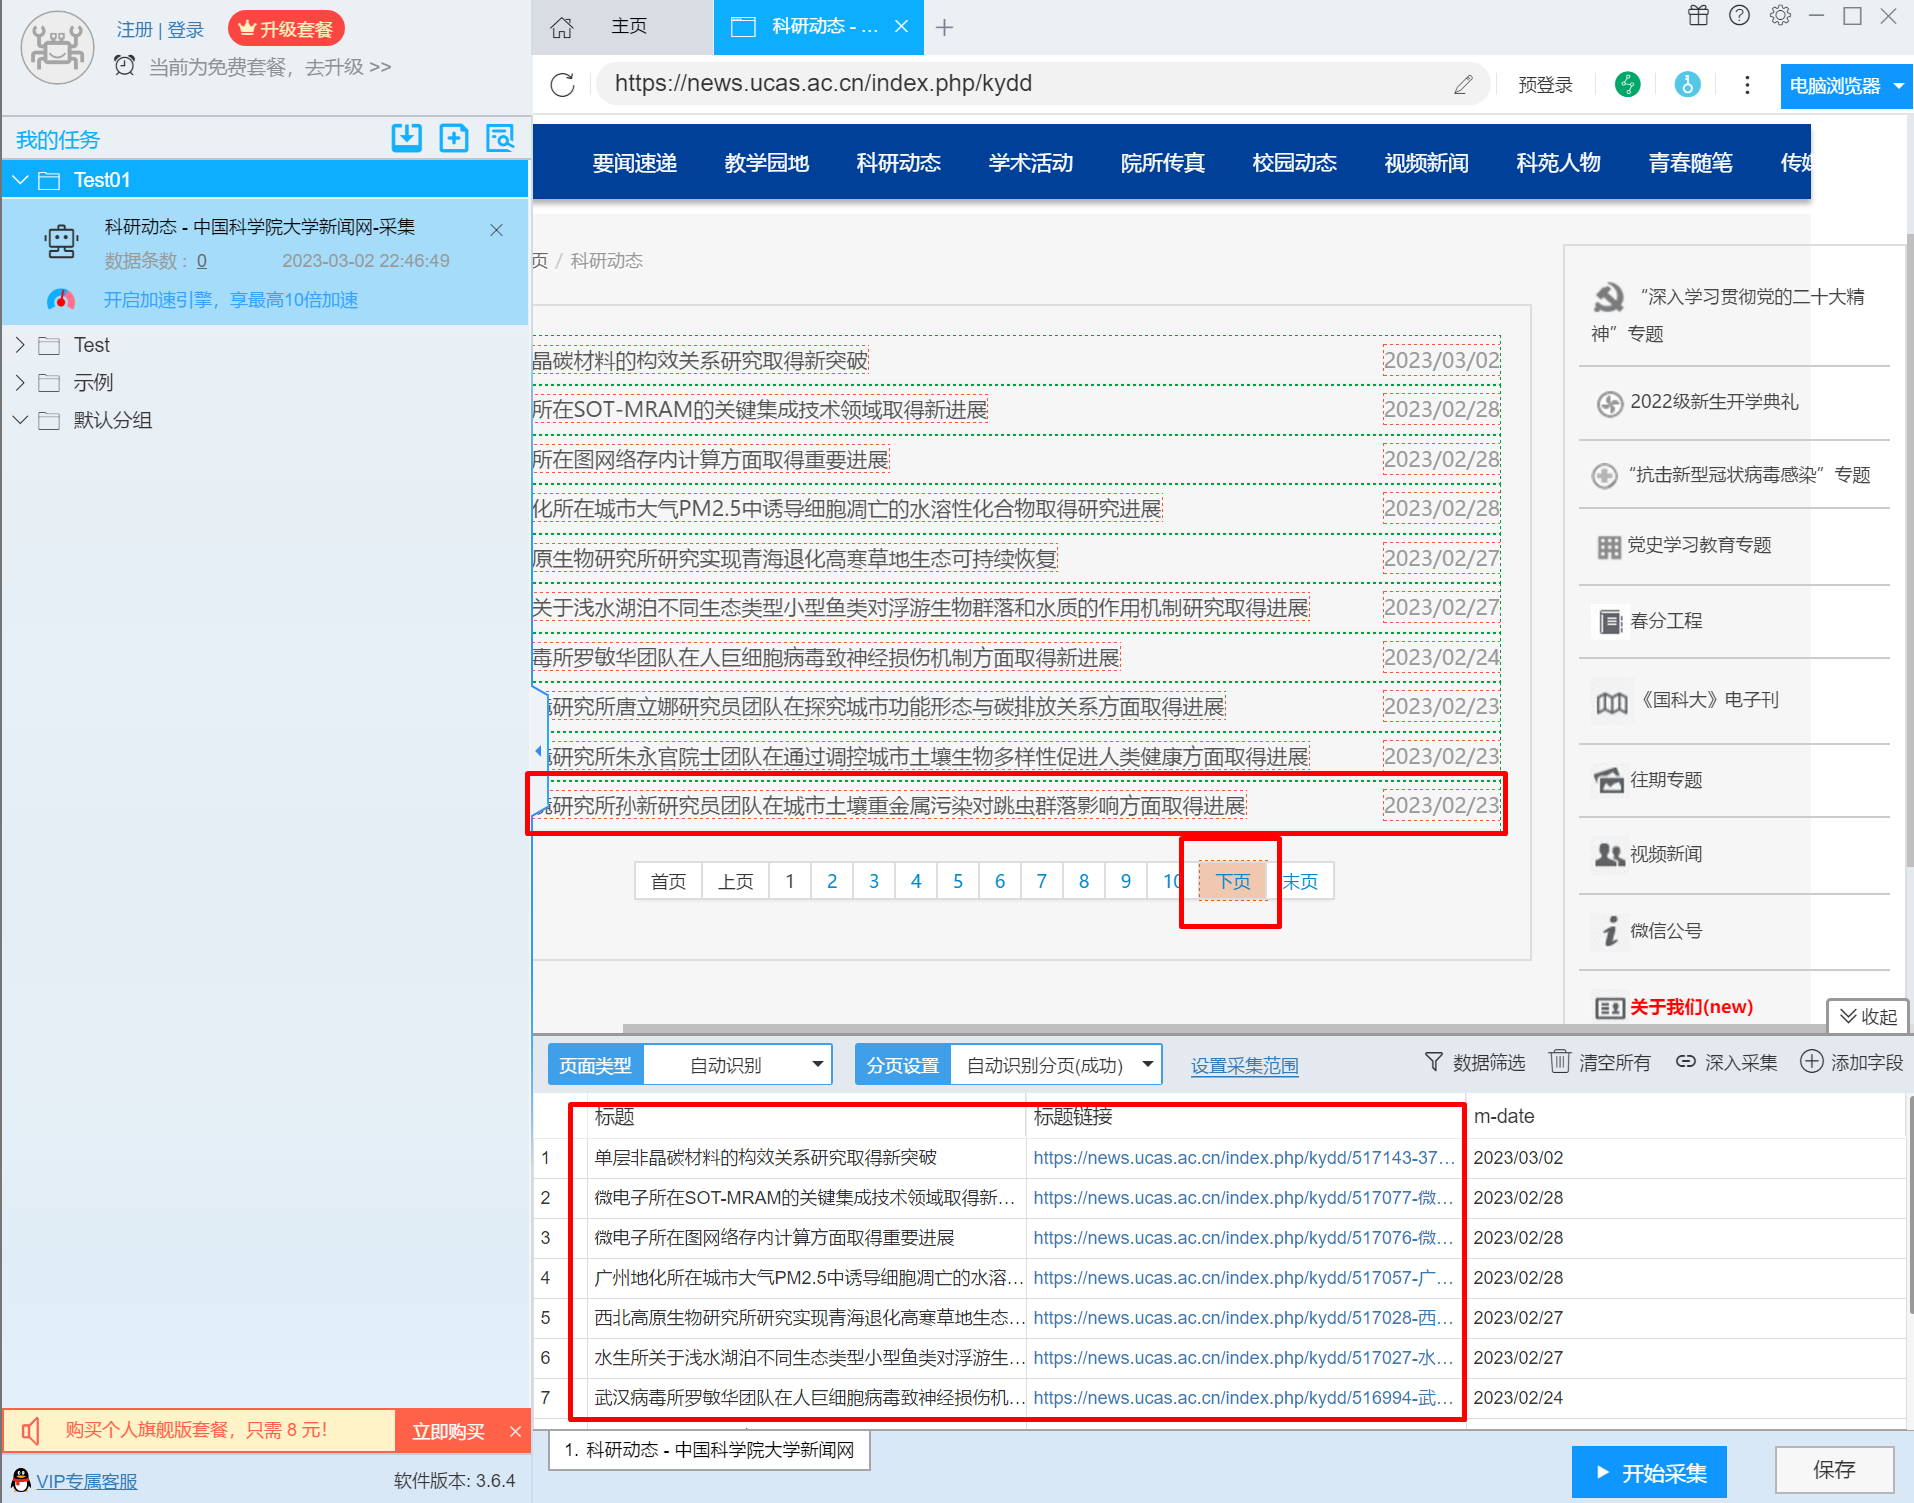The height and width of the screenshot is (1503, 1914).
Task: Click the 立即购买 button
Action: (449, 1431)
